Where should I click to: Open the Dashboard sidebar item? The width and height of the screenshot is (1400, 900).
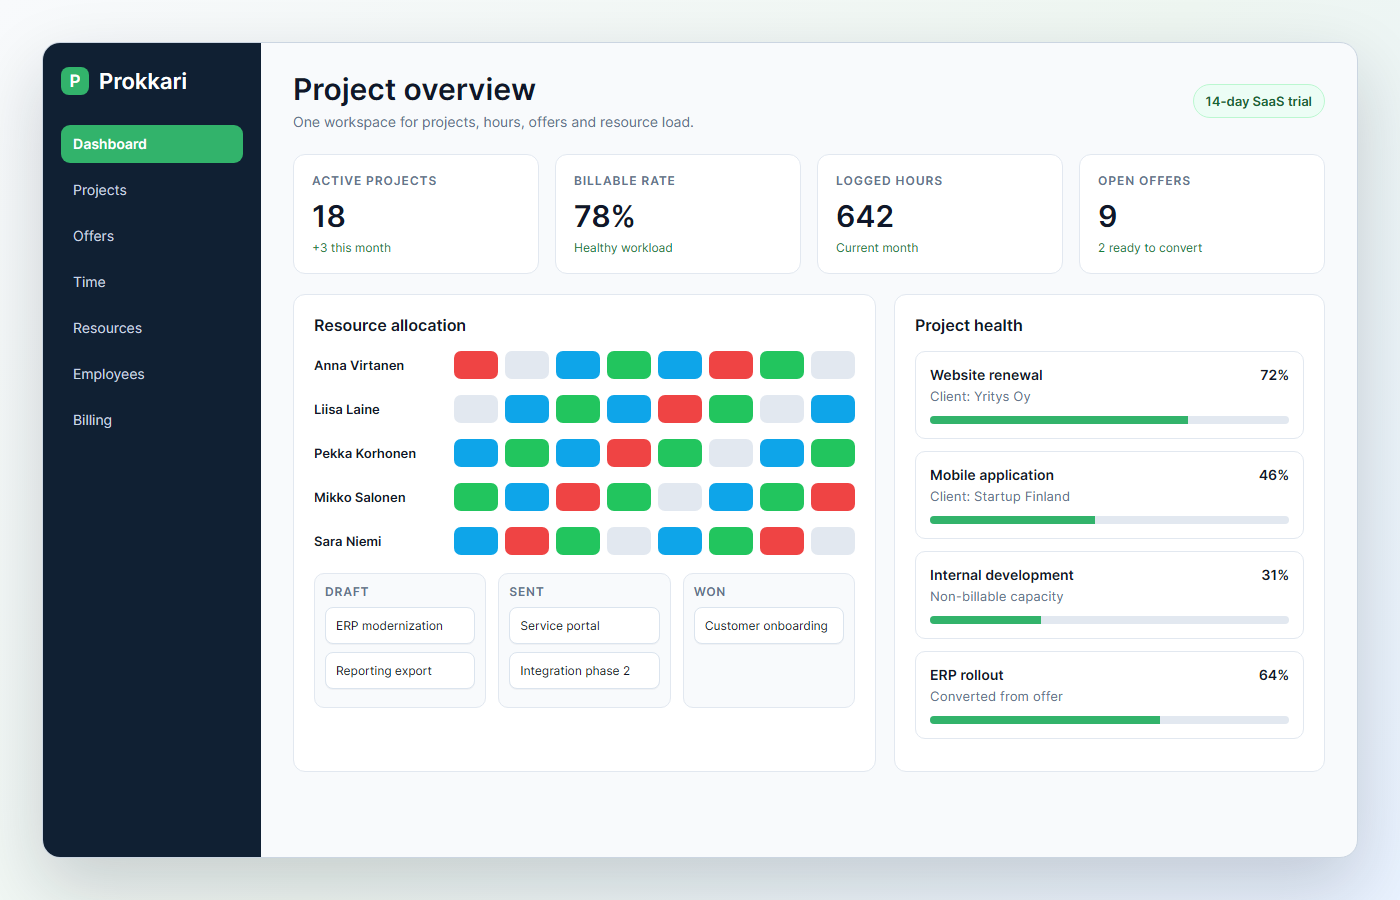152,144
